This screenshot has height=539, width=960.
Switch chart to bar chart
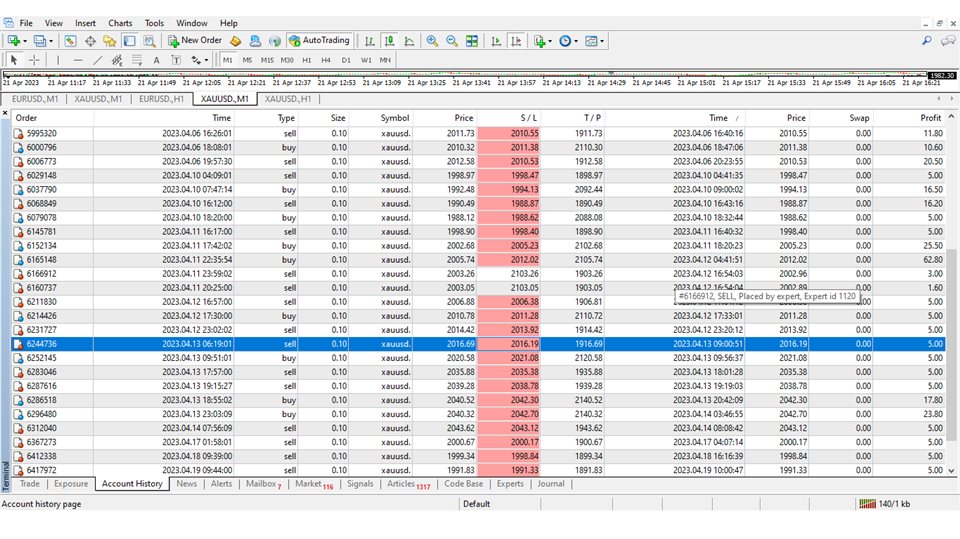(x=369, y=41)
